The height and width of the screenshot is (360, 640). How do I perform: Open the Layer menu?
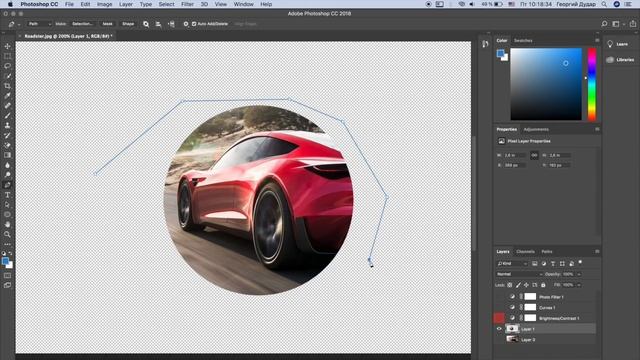point(126,4)
